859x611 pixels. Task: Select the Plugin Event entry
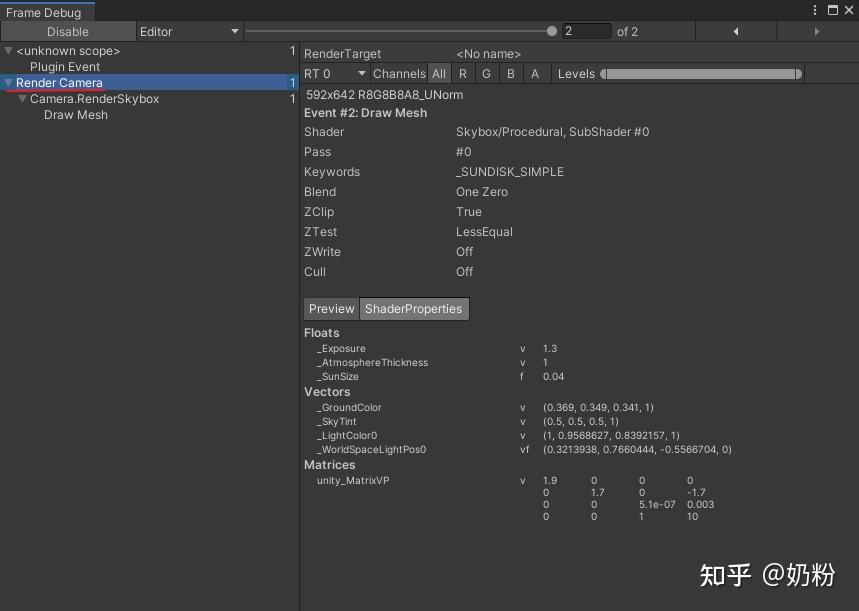pyautogui.click(x=66, y=66)
